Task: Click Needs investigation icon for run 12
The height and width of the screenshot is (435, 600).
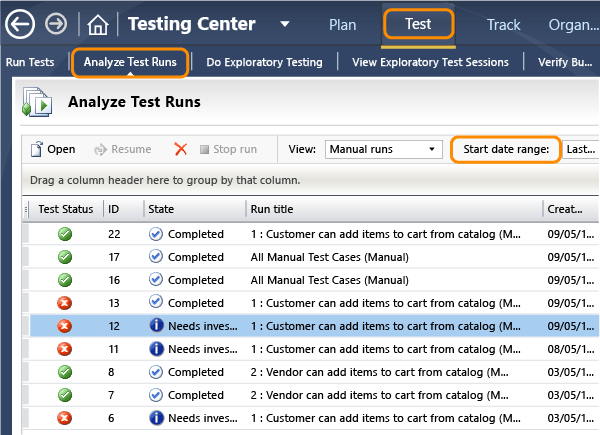Action: point(156,326)
